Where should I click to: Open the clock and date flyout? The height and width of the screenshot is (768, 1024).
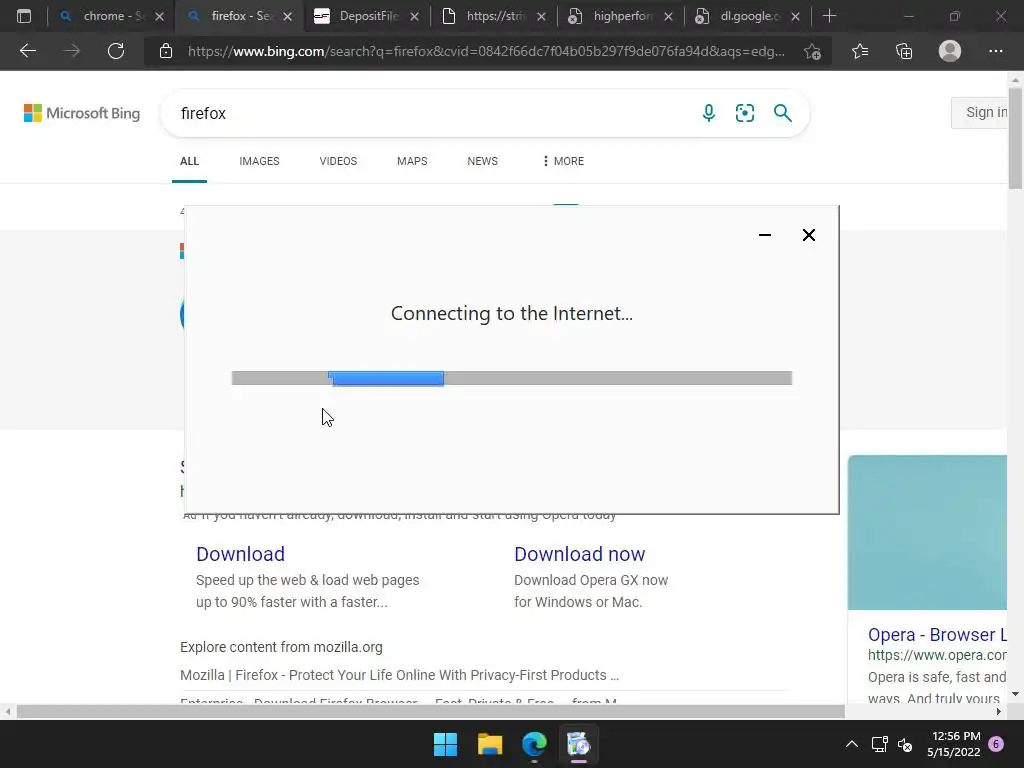click(x=953, y=744)
